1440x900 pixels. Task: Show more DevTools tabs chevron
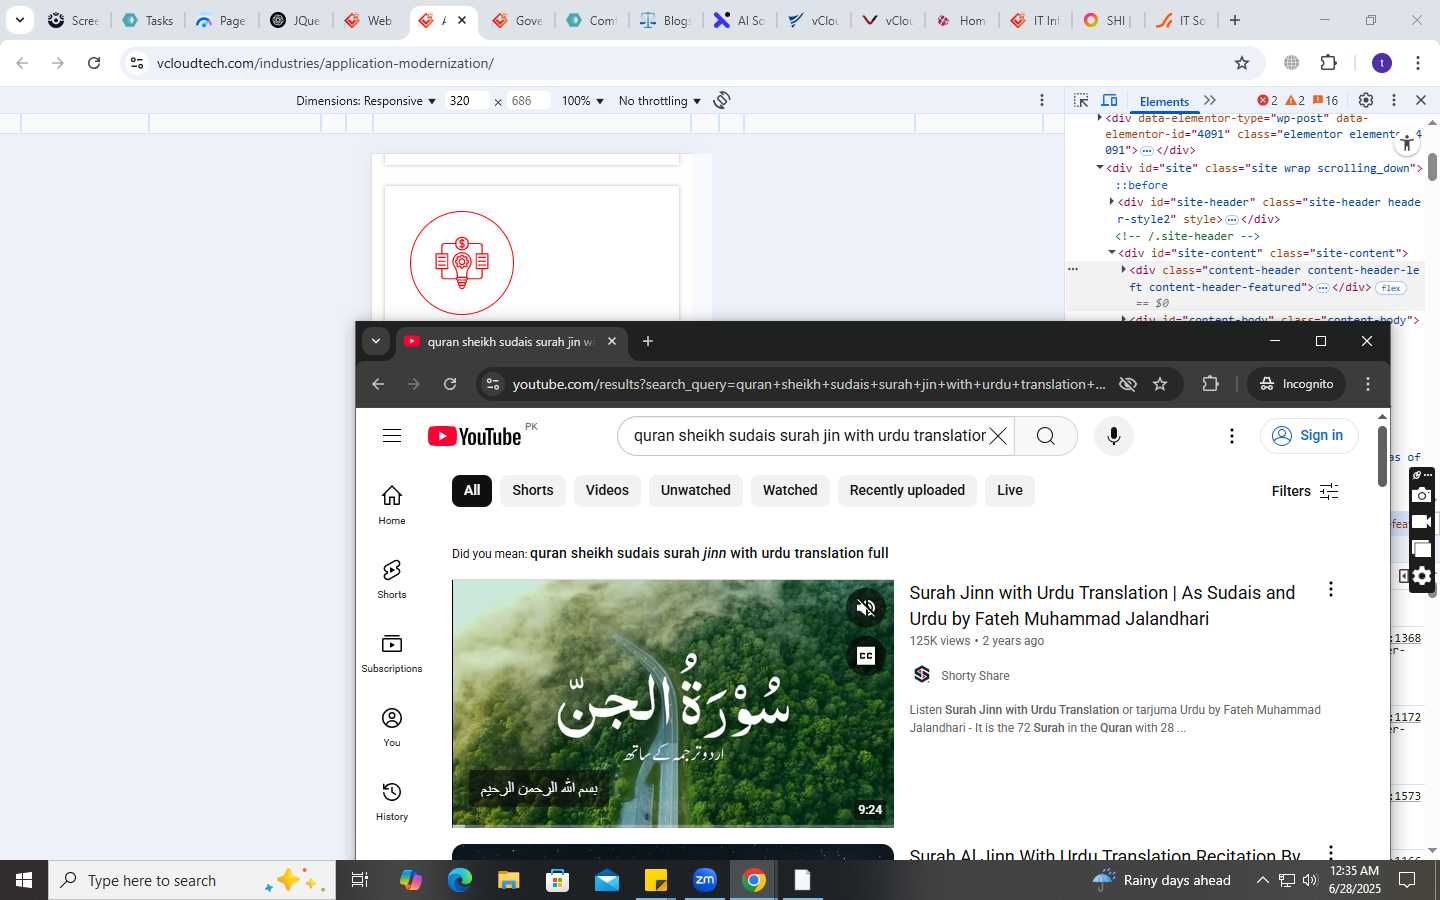click(1210, 100)
